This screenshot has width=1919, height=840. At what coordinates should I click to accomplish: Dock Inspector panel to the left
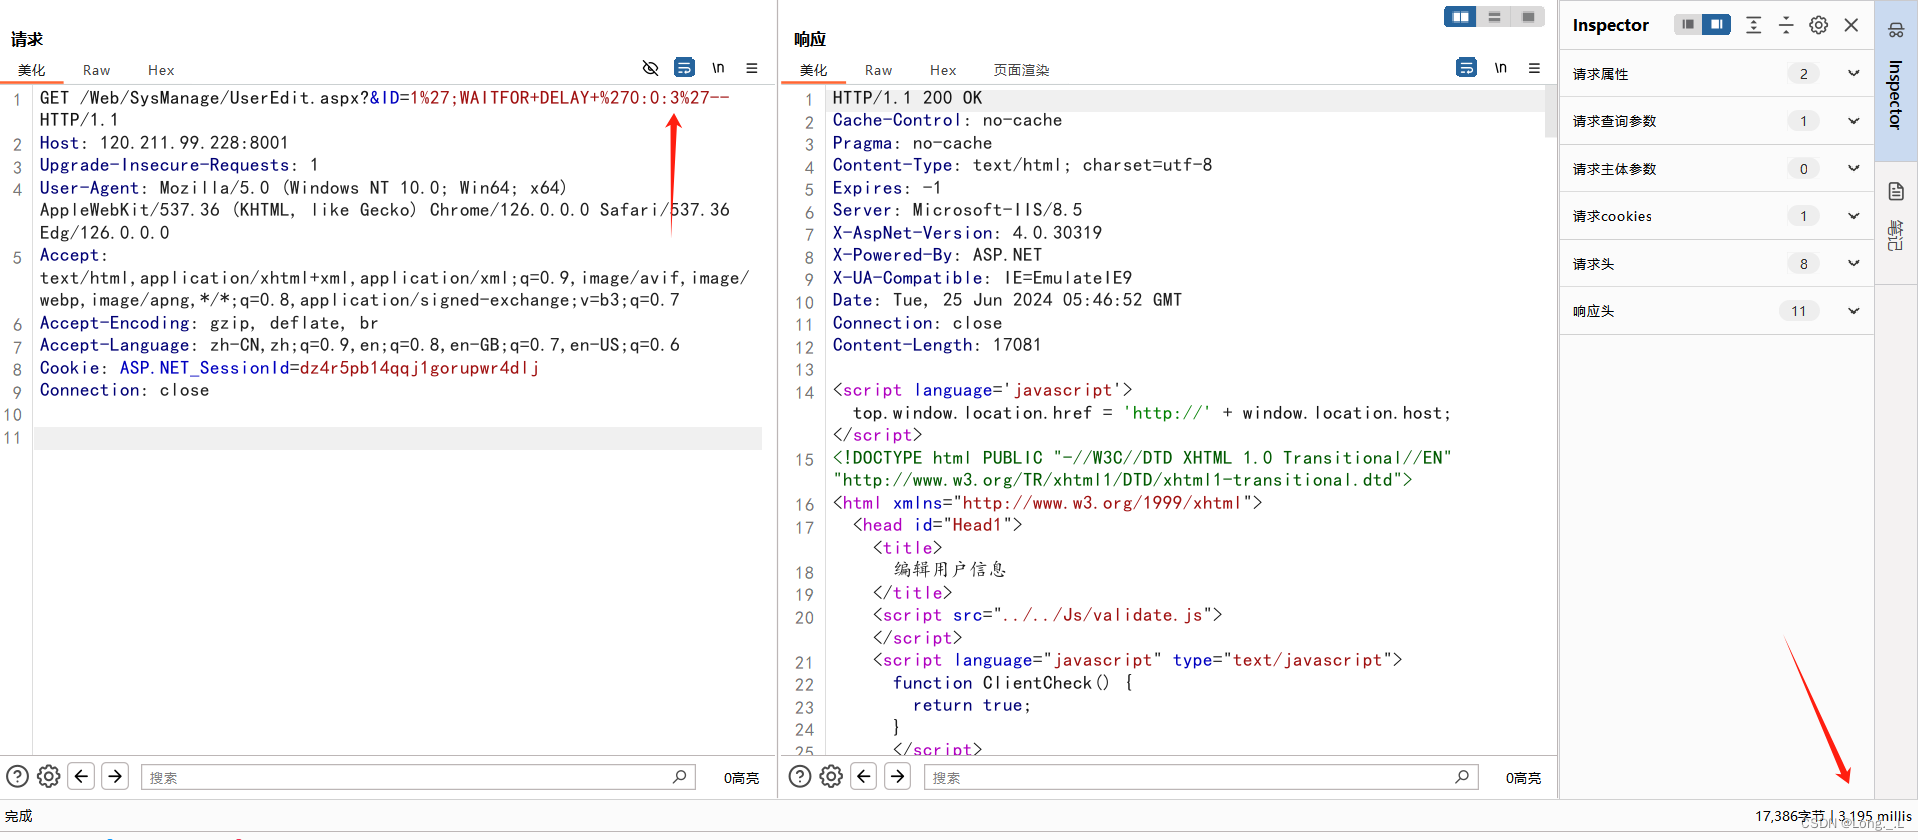coord(1688,24)
